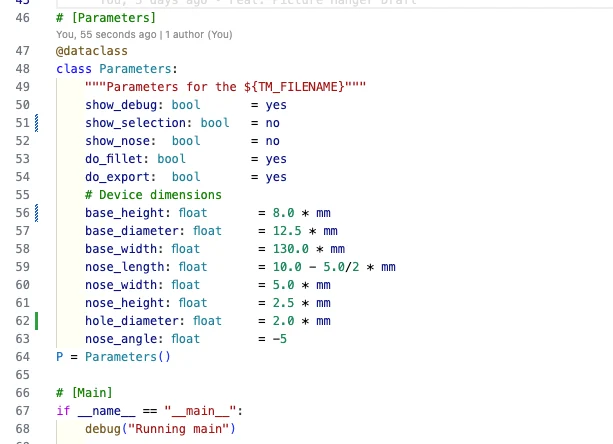This screenshot has width=613, height=444.
Task: Click the class name Parameters on line 48
Action: (135, 69)
